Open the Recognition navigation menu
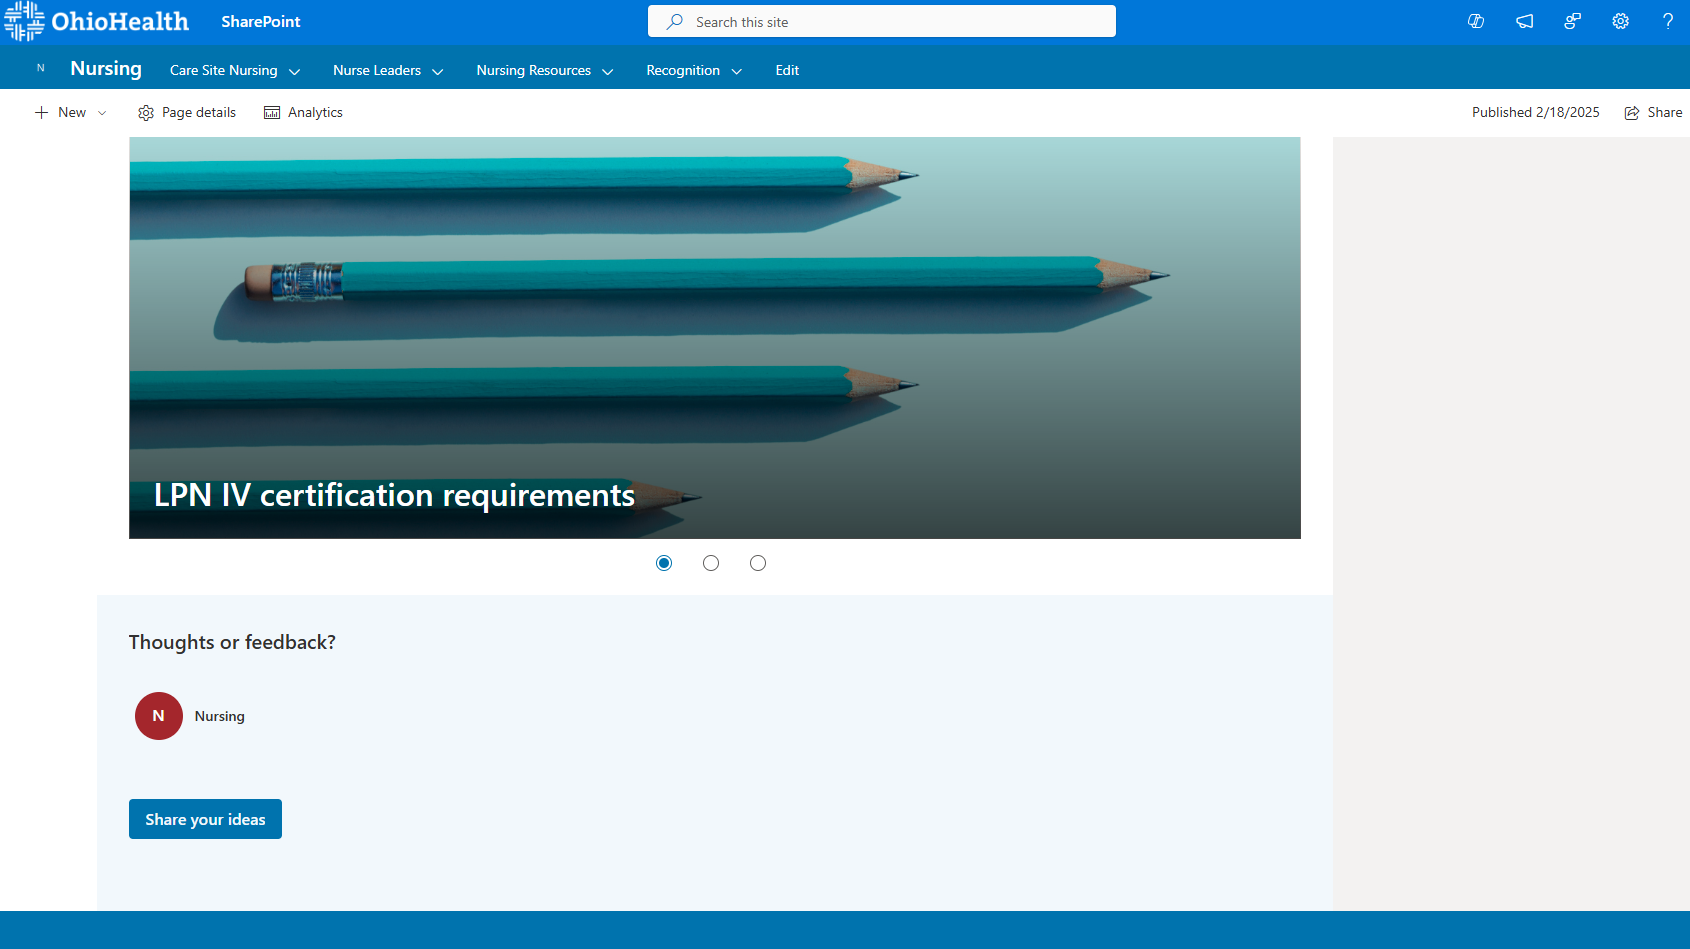 point(693,71)
